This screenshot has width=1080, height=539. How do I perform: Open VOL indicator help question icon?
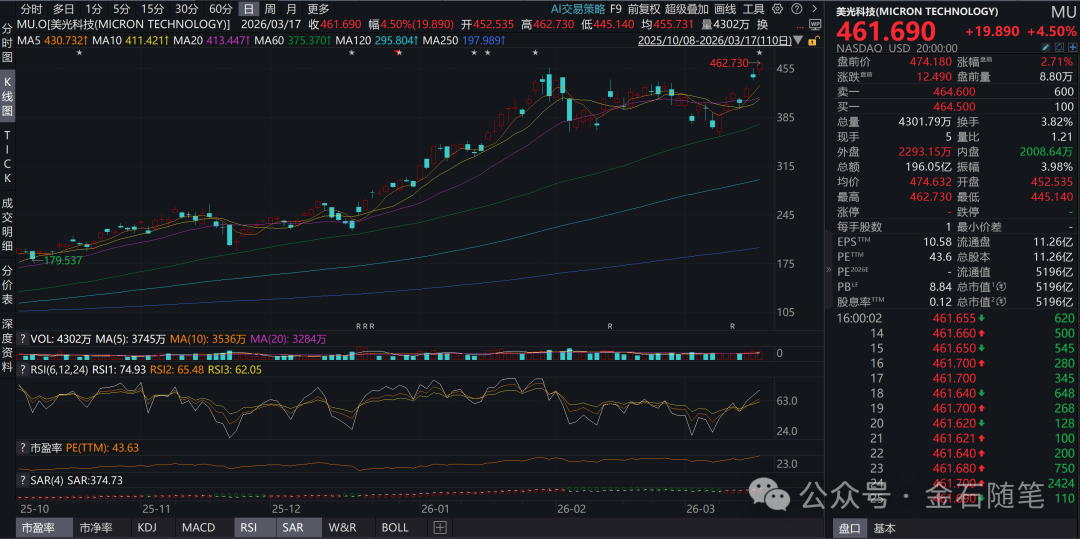[x=23, y=339]
